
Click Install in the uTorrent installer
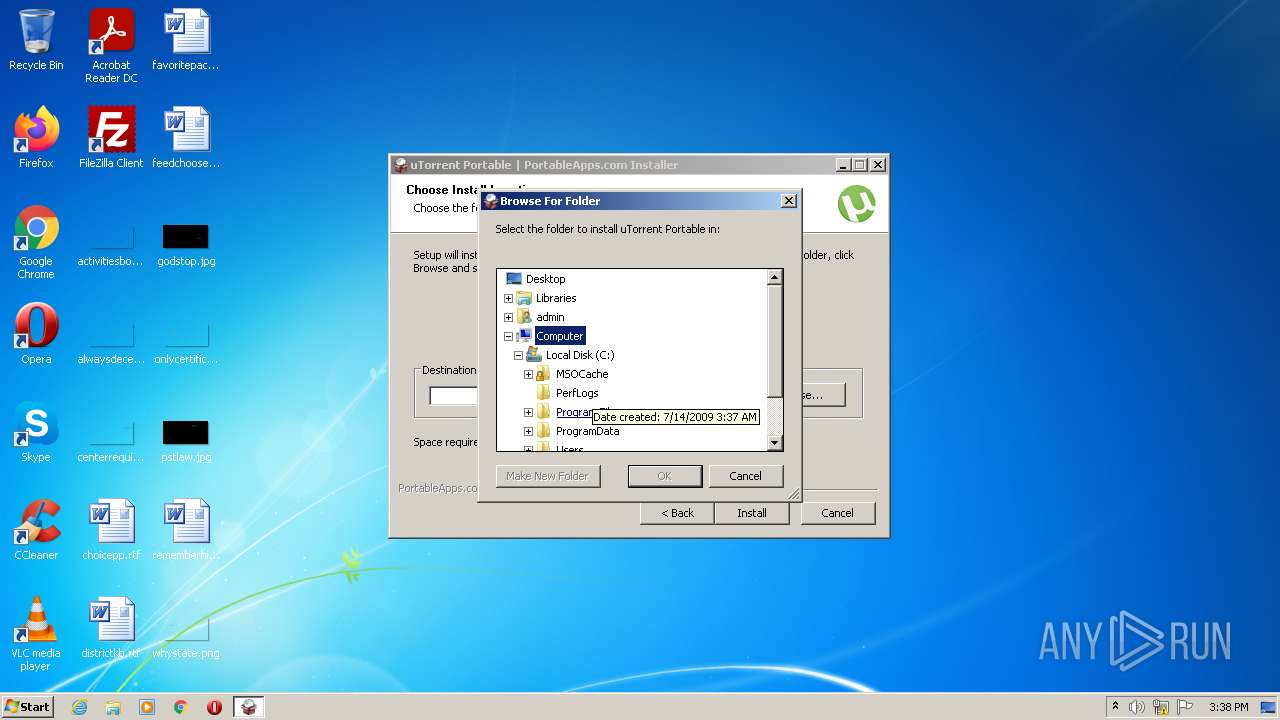tap(752, 513)
